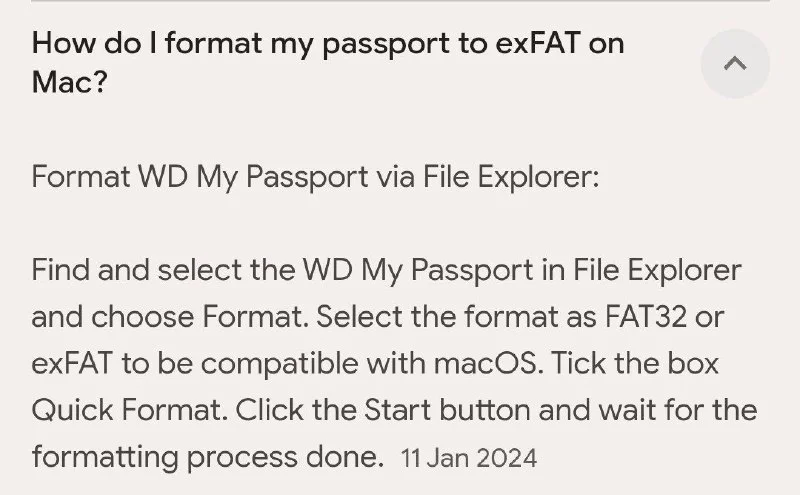The width and height of the screenshot is (800, 495).
Task: Click the date "11 Jan 2024"
Action: coord(468,459)
